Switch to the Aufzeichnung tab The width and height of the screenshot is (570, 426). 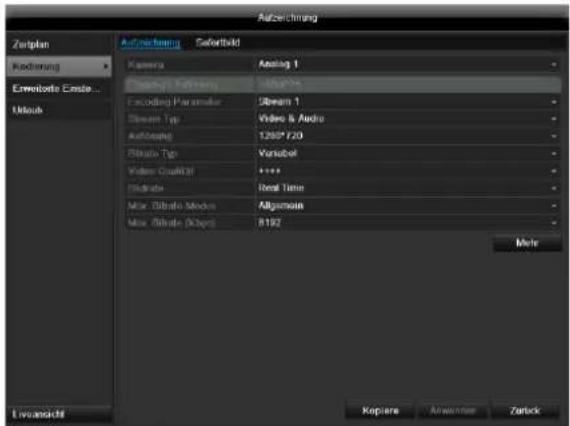pyautogui.click(x=150, y=43)
